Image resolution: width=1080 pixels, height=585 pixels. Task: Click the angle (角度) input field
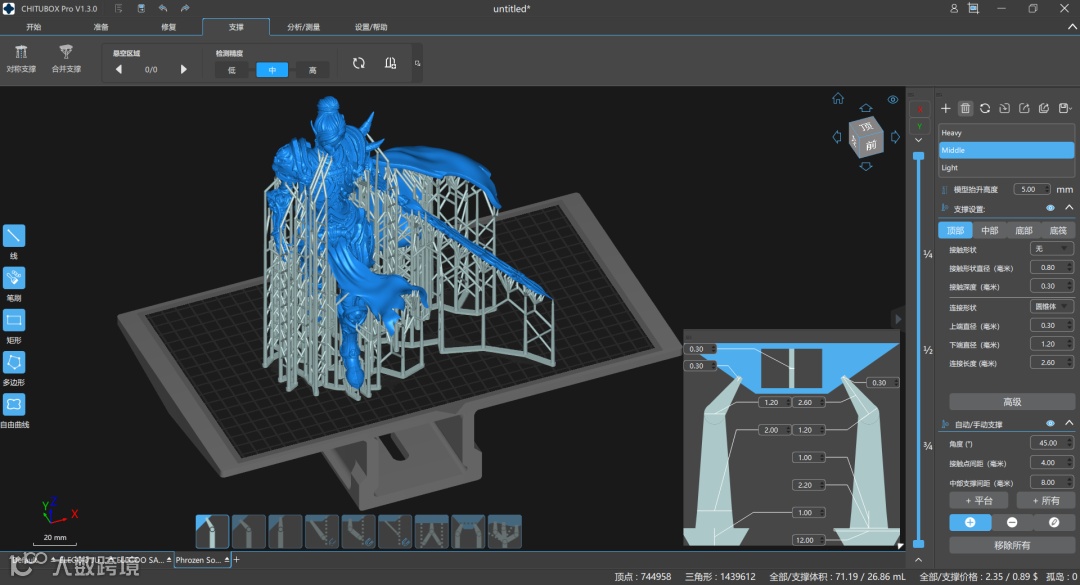point(1048,443)
